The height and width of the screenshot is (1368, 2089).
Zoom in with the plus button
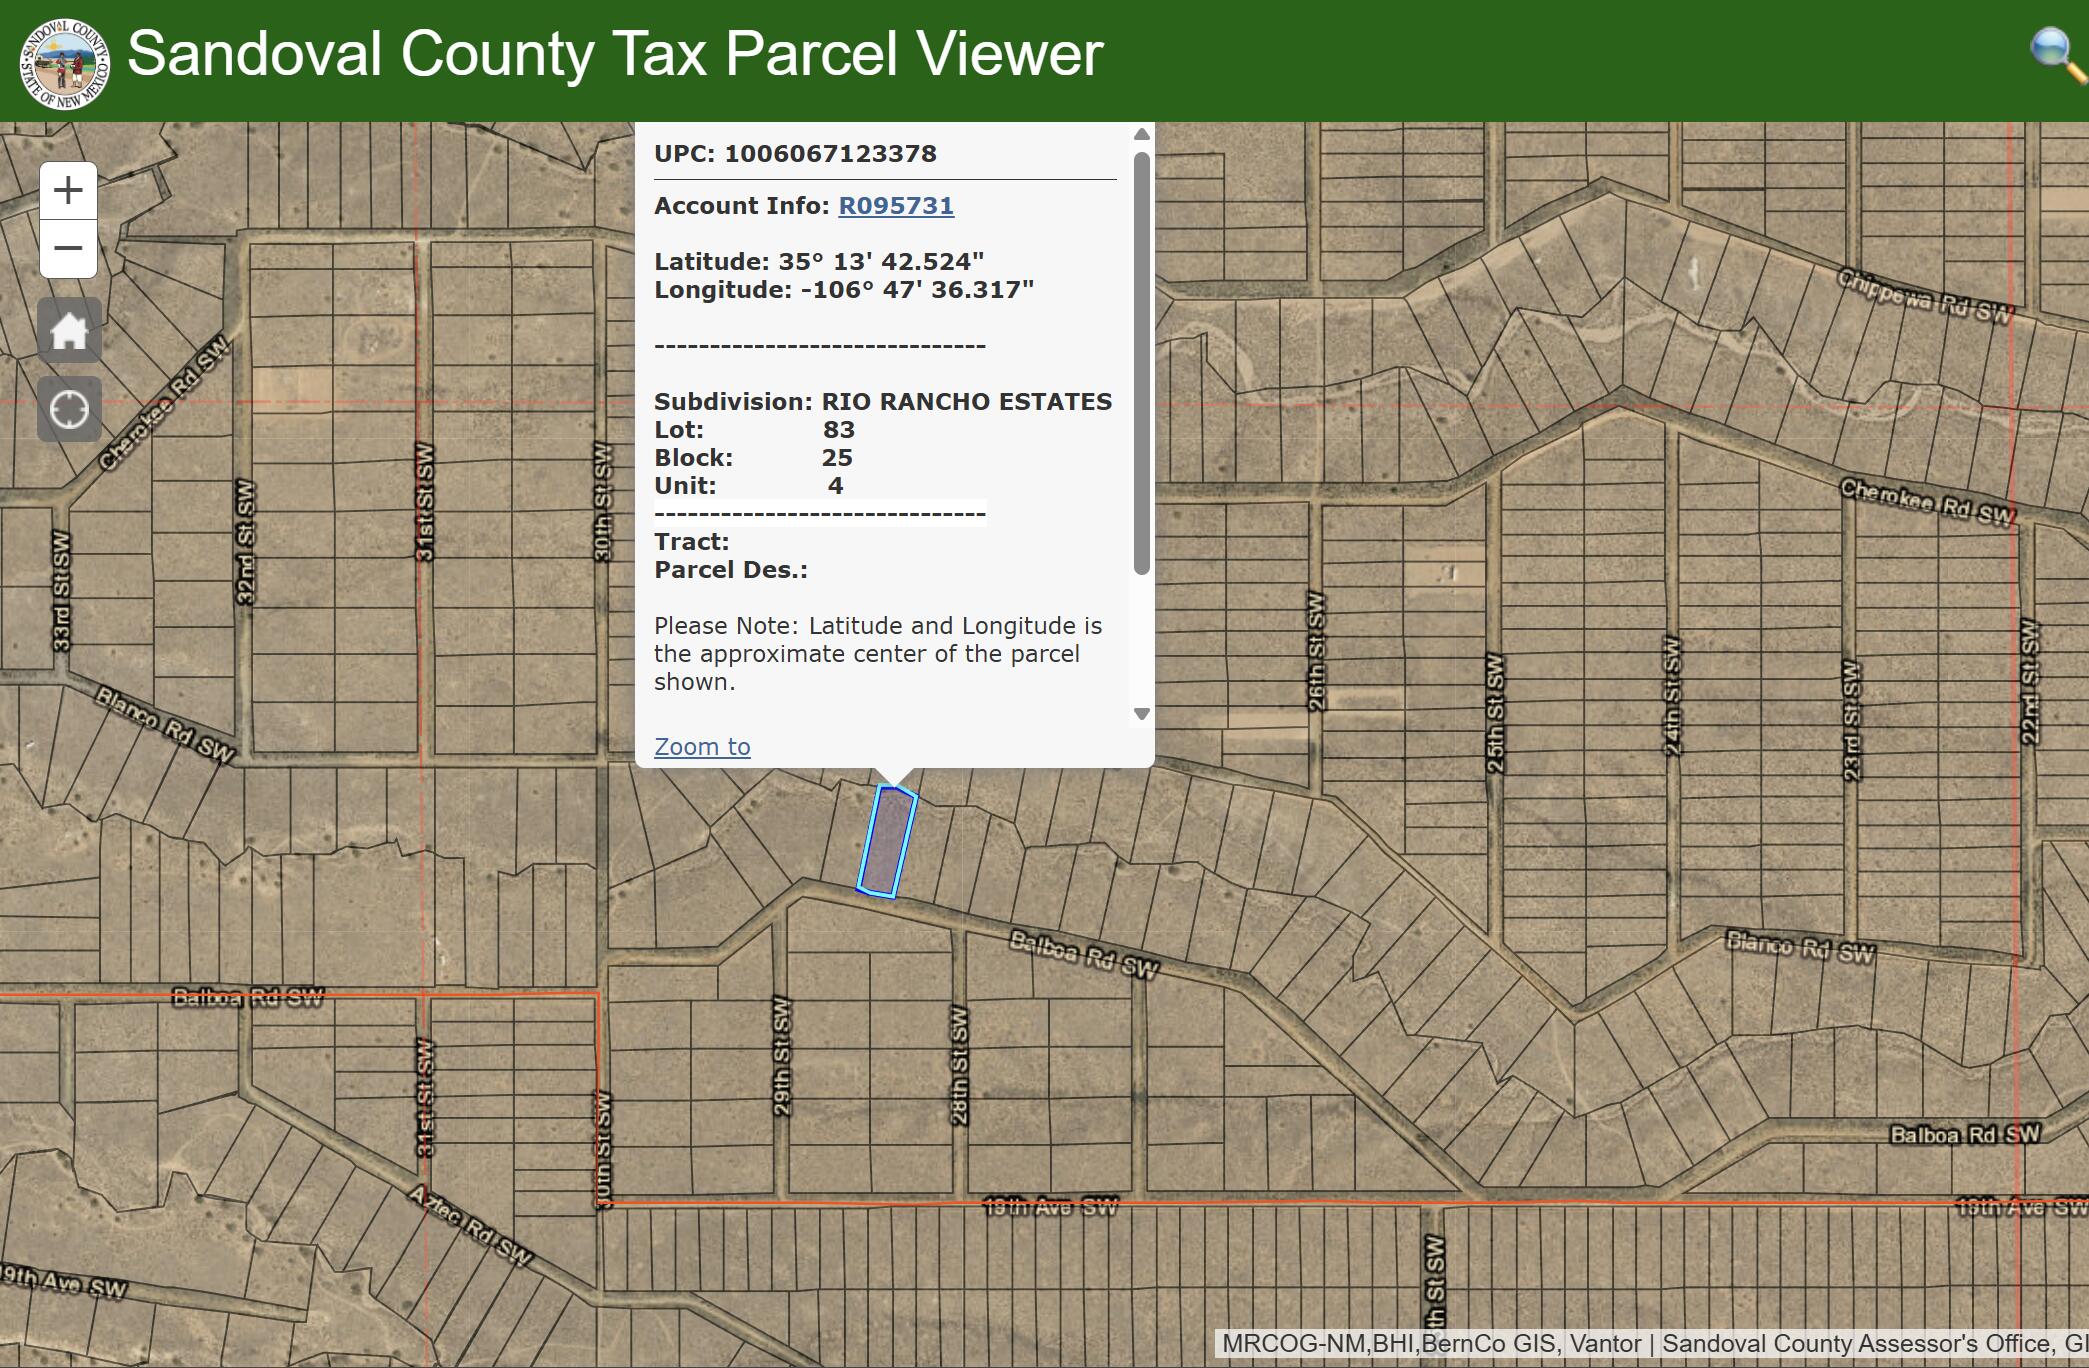tap(68, 190)
